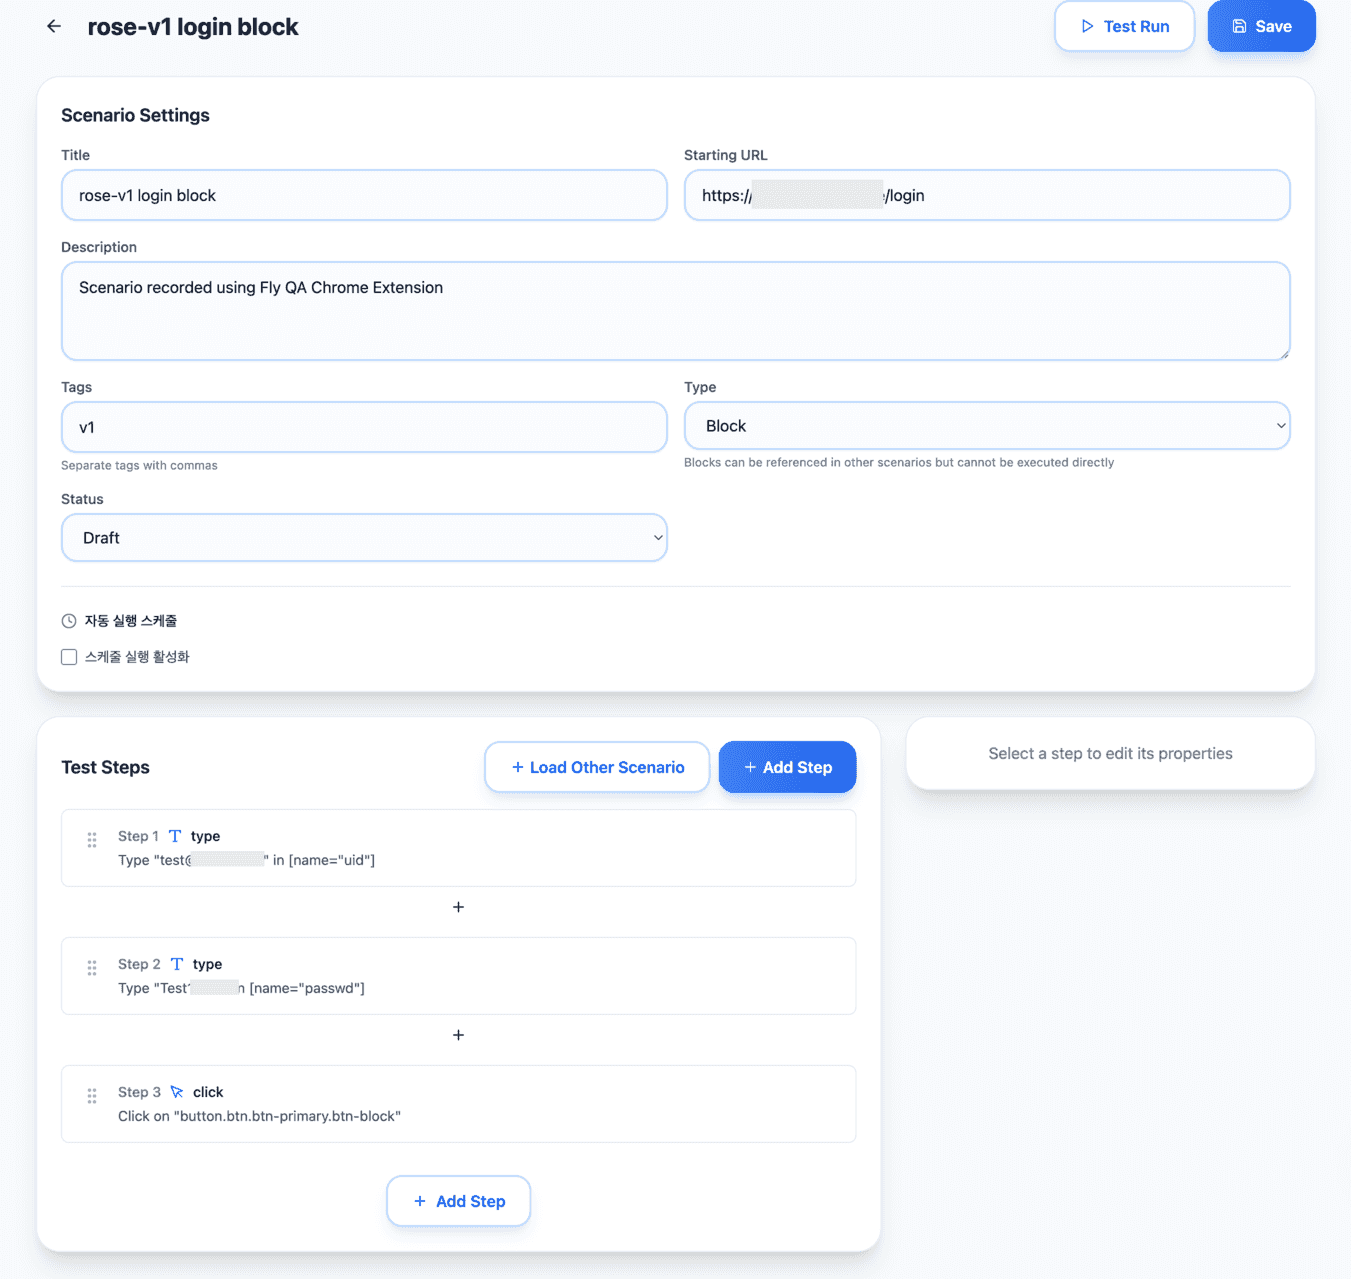Focus the Title input field
Screen dimensions: 1351x1279
pos(364,195)
